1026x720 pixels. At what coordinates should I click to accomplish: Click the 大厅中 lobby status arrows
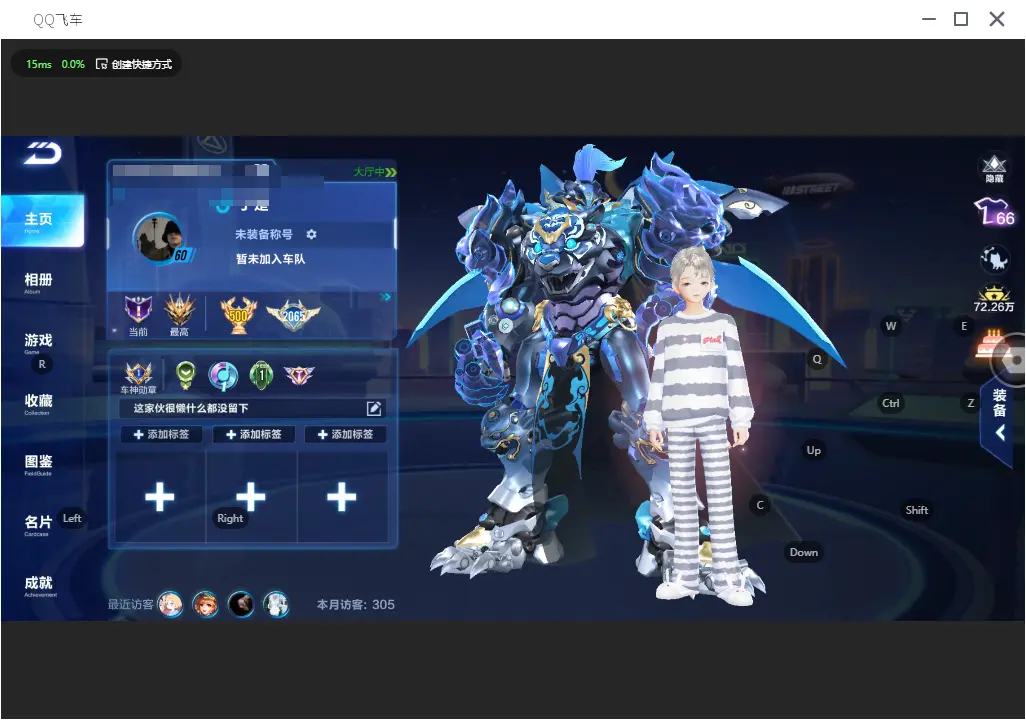tap(375, 171)
